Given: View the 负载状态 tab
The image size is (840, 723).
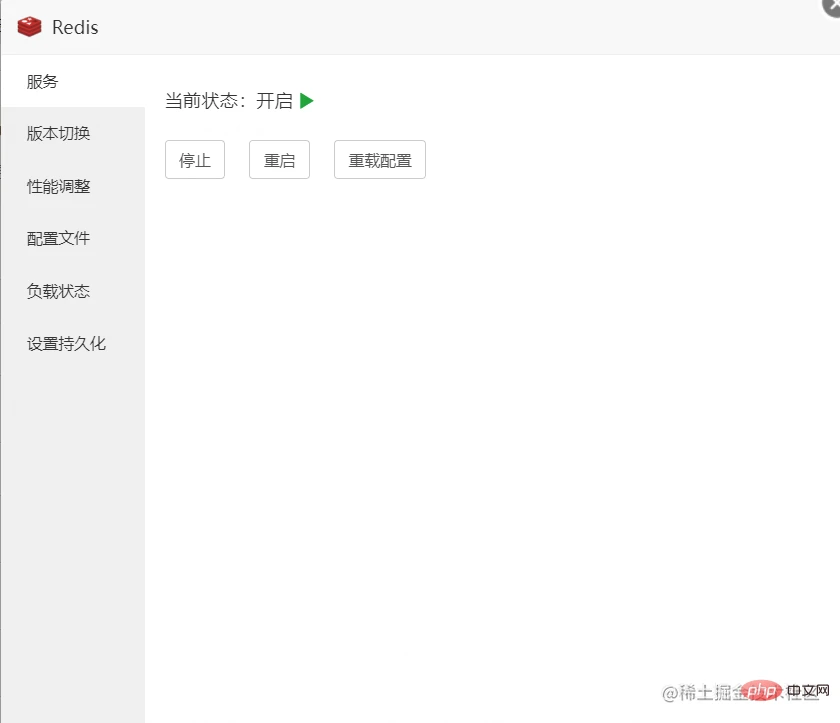Looking at the screenshot, I should point(73,291).
